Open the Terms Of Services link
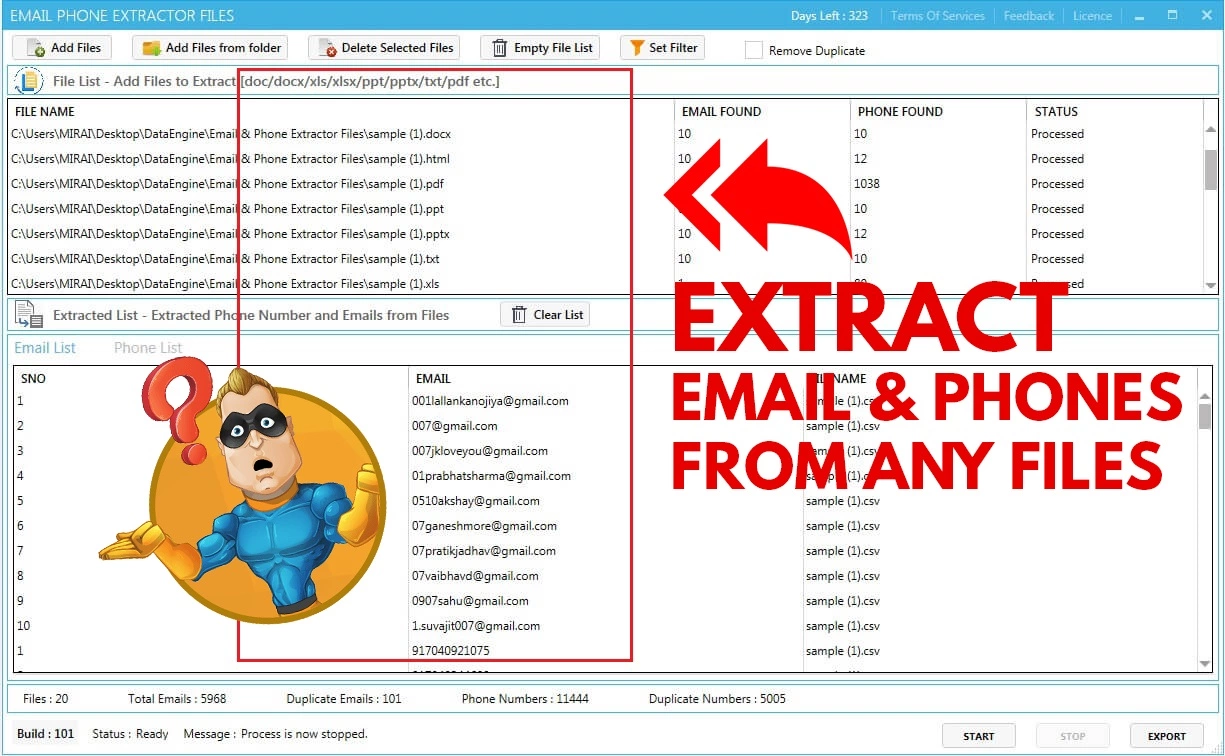 click(x=937, y=16)
